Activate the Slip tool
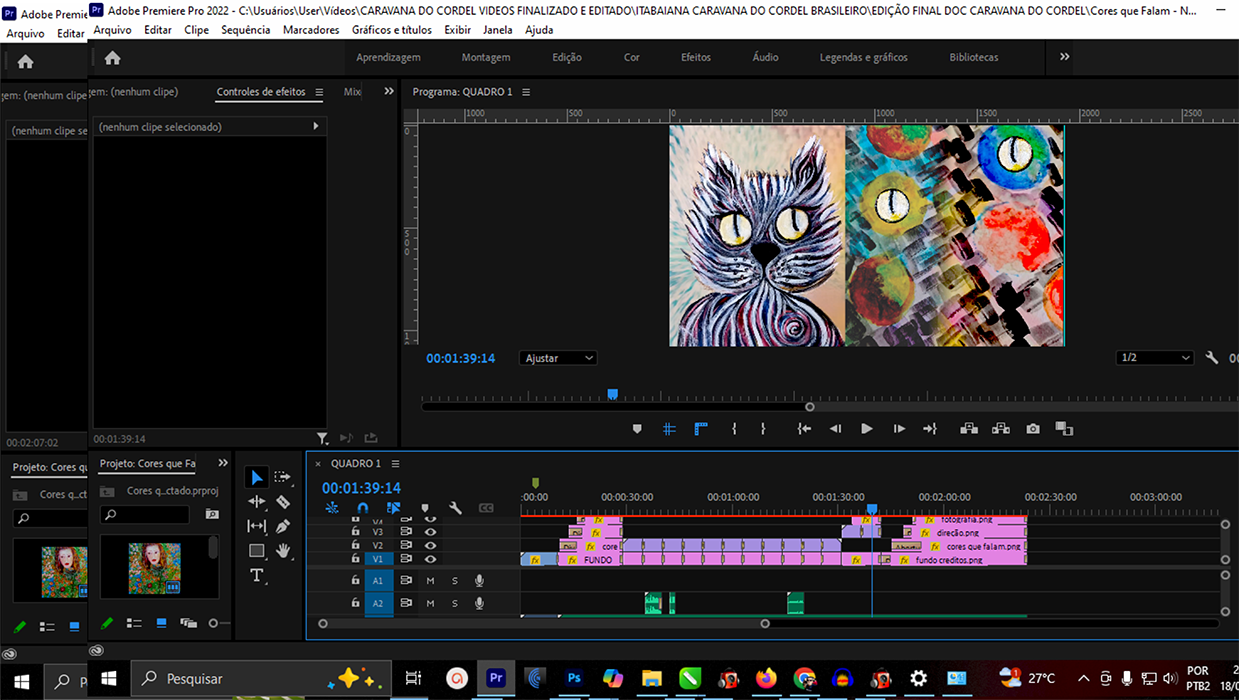Screen dimensions: 1239x700 point(257,526)
